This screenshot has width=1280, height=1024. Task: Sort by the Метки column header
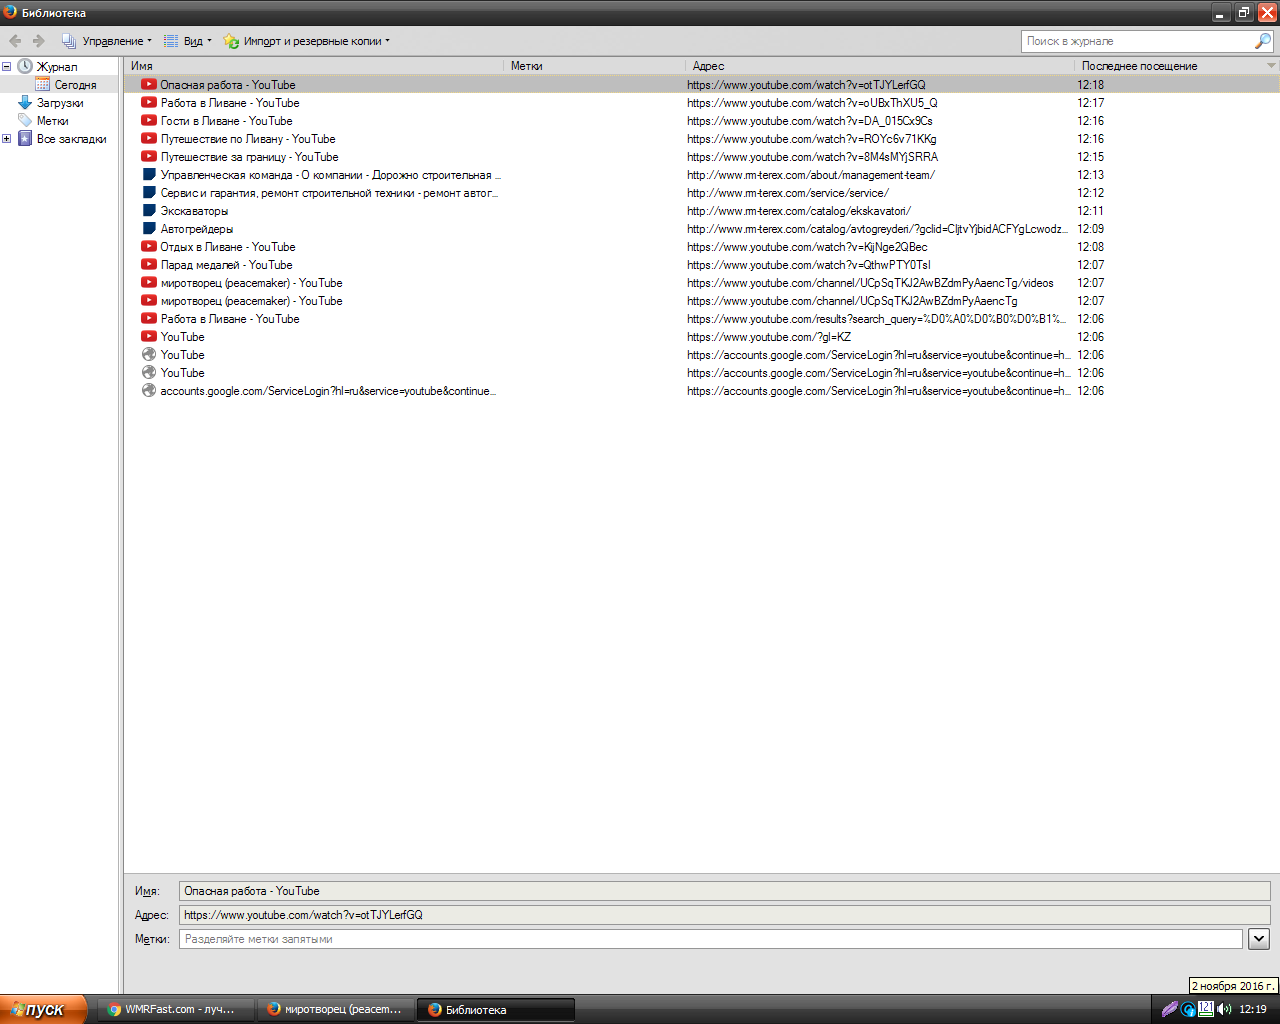595,66
